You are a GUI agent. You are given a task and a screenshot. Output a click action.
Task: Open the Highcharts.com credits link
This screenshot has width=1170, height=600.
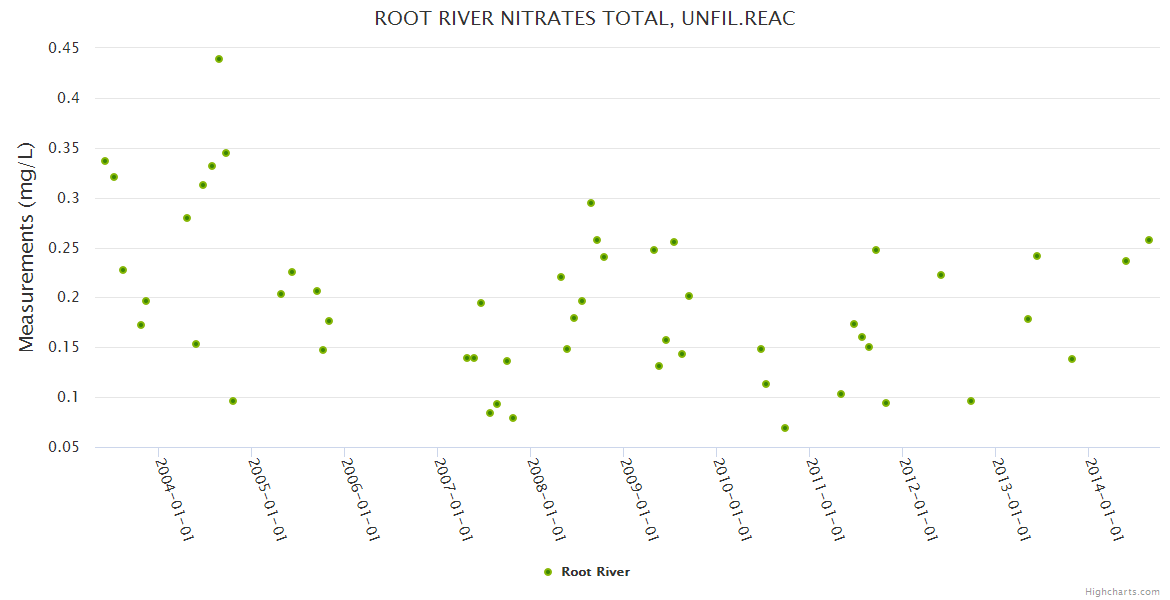[x=1122, y=591]
